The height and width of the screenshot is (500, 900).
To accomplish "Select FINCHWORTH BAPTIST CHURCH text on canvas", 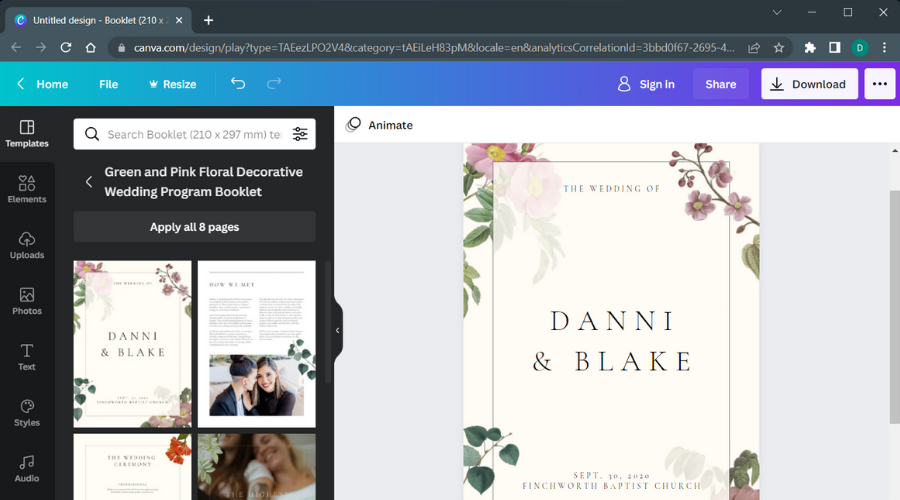I will tap(612, 486).
